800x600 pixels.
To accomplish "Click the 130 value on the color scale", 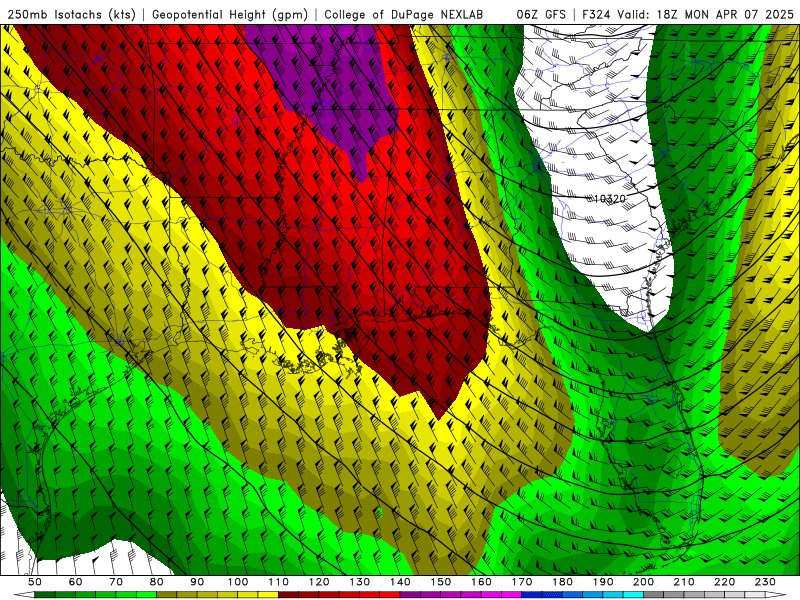I will click(x=360, y=582).
